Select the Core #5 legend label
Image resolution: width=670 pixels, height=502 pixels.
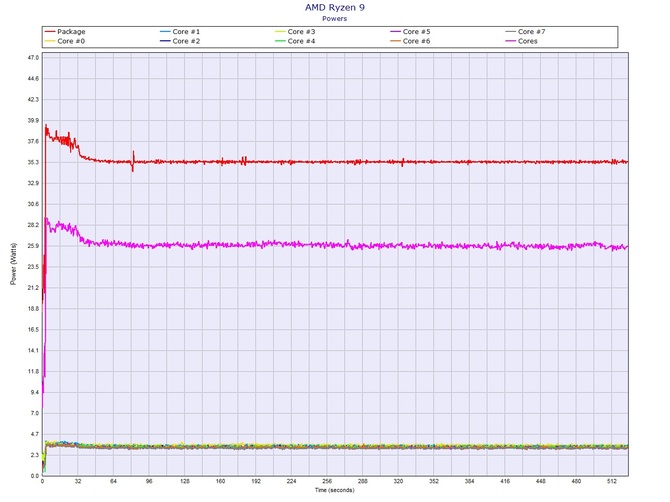click(x=417, y=32)
